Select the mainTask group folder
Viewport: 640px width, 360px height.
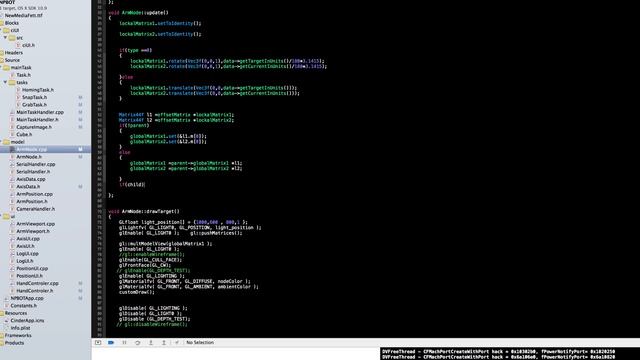tap(21, 68)
